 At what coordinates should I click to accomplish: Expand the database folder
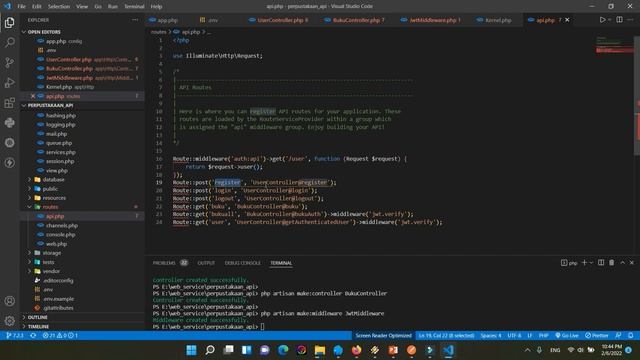(x=53, y=180)
